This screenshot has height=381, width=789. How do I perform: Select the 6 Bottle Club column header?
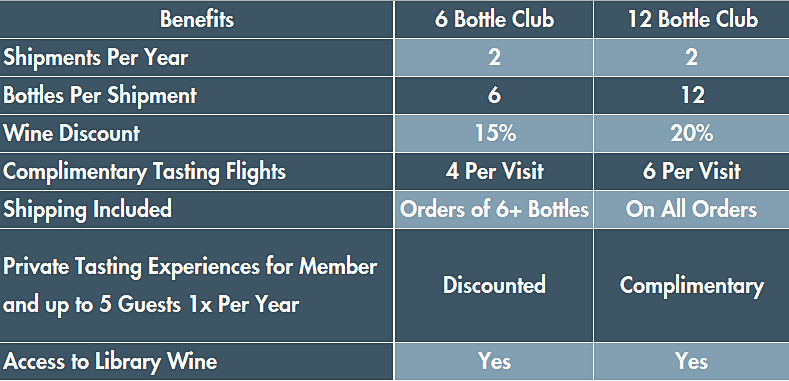tap(494, 20)
